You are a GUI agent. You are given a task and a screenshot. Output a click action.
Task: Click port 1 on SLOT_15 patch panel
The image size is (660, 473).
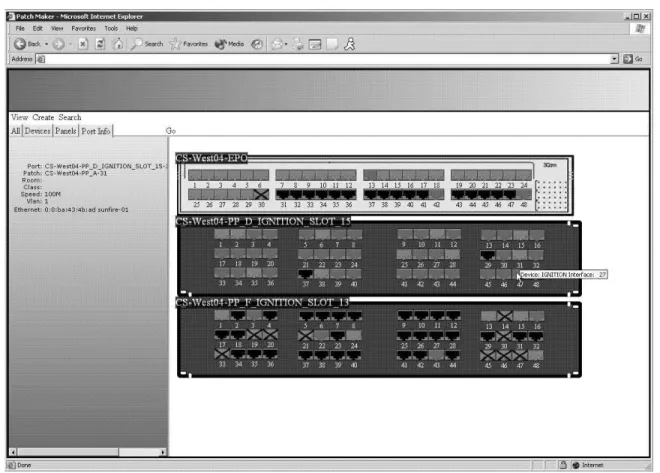coord(222,234)
